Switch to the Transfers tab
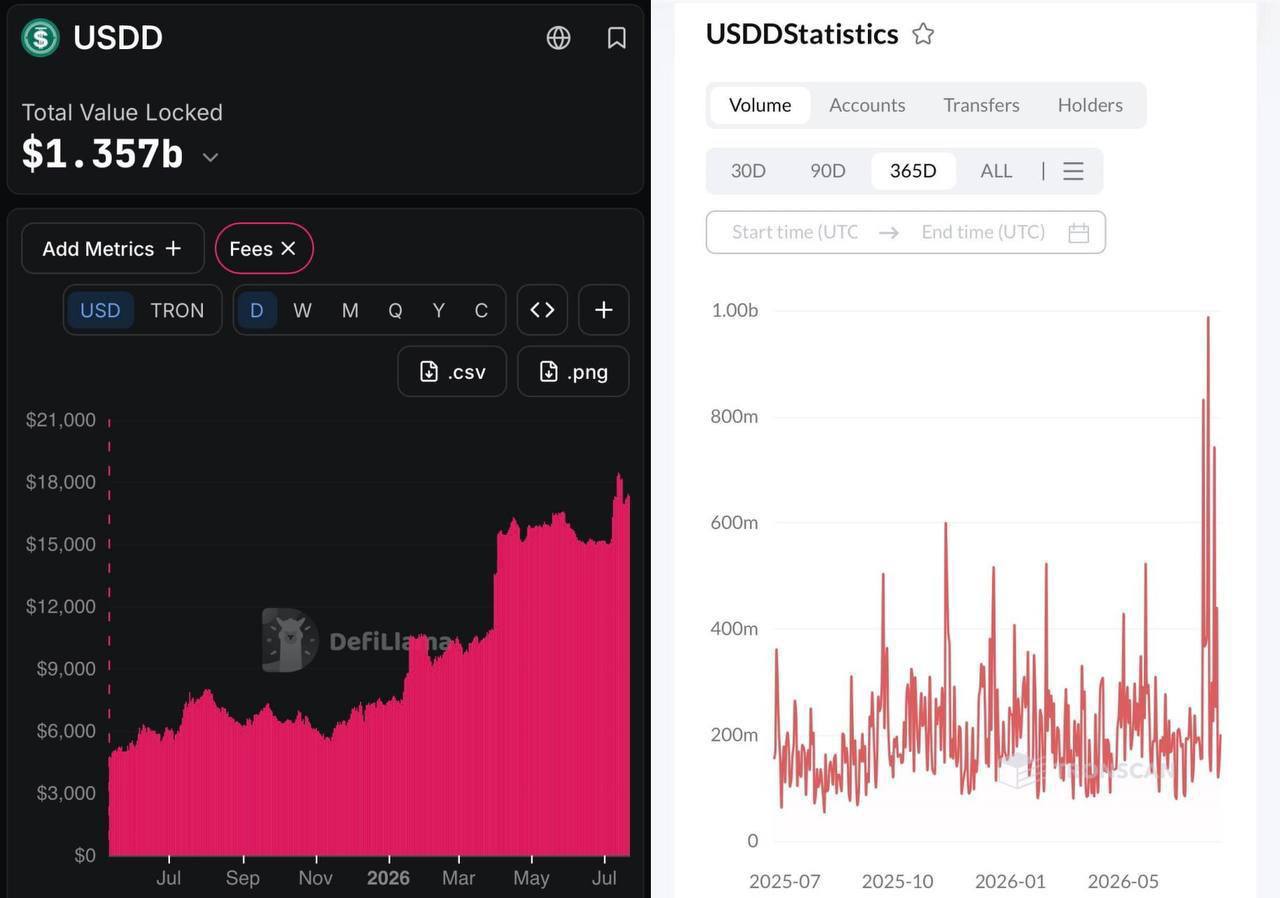Image resolution: width=1280 pixels, height=898 pixels. click(981, 105)
